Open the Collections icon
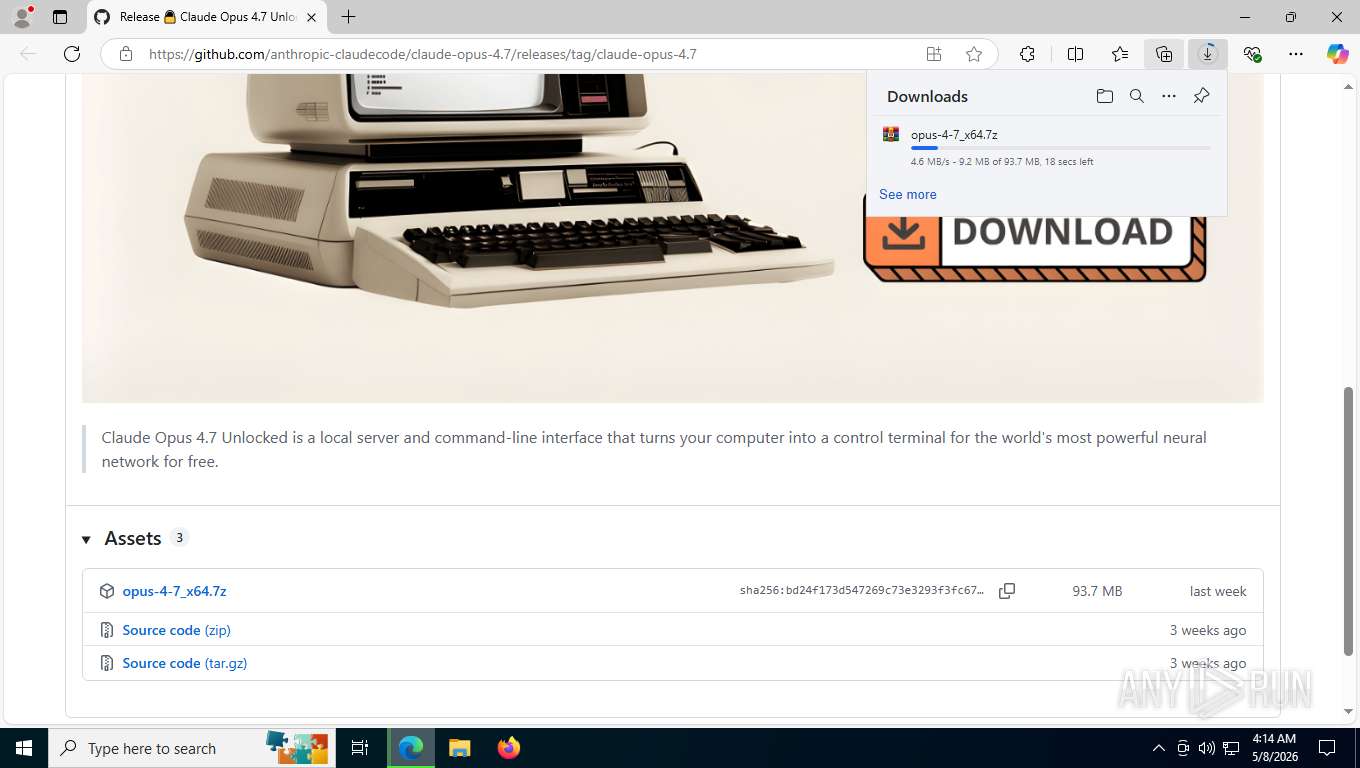The height and width of the screenshot is (768, 1360). pyautogui.click(x=1164, y=54)
